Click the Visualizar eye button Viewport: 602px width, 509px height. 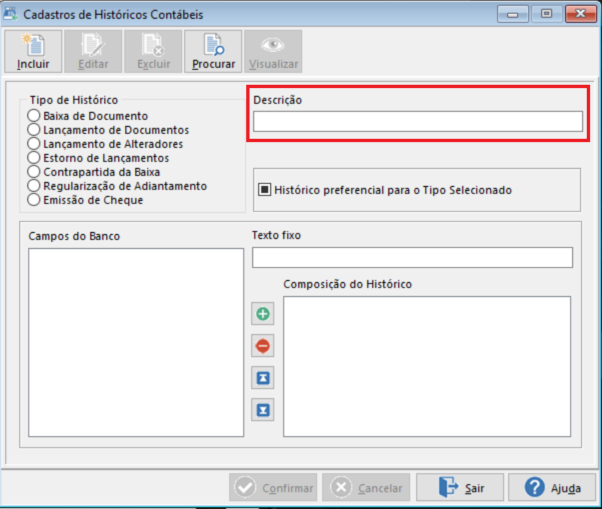pos(273,52)
